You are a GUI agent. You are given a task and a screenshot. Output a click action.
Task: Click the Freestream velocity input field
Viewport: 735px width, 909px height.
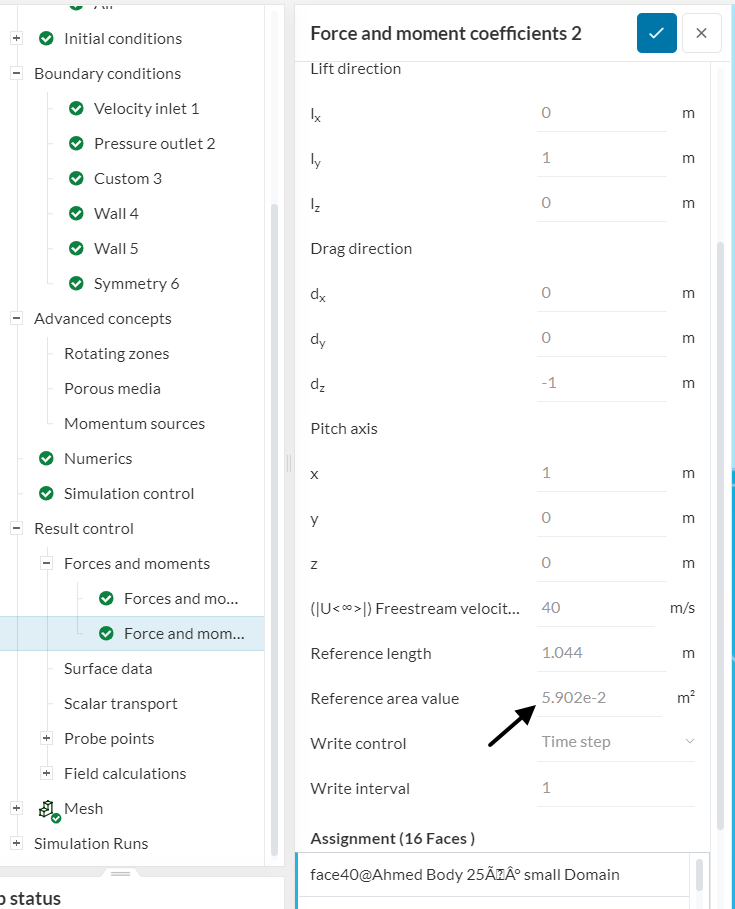600,608
